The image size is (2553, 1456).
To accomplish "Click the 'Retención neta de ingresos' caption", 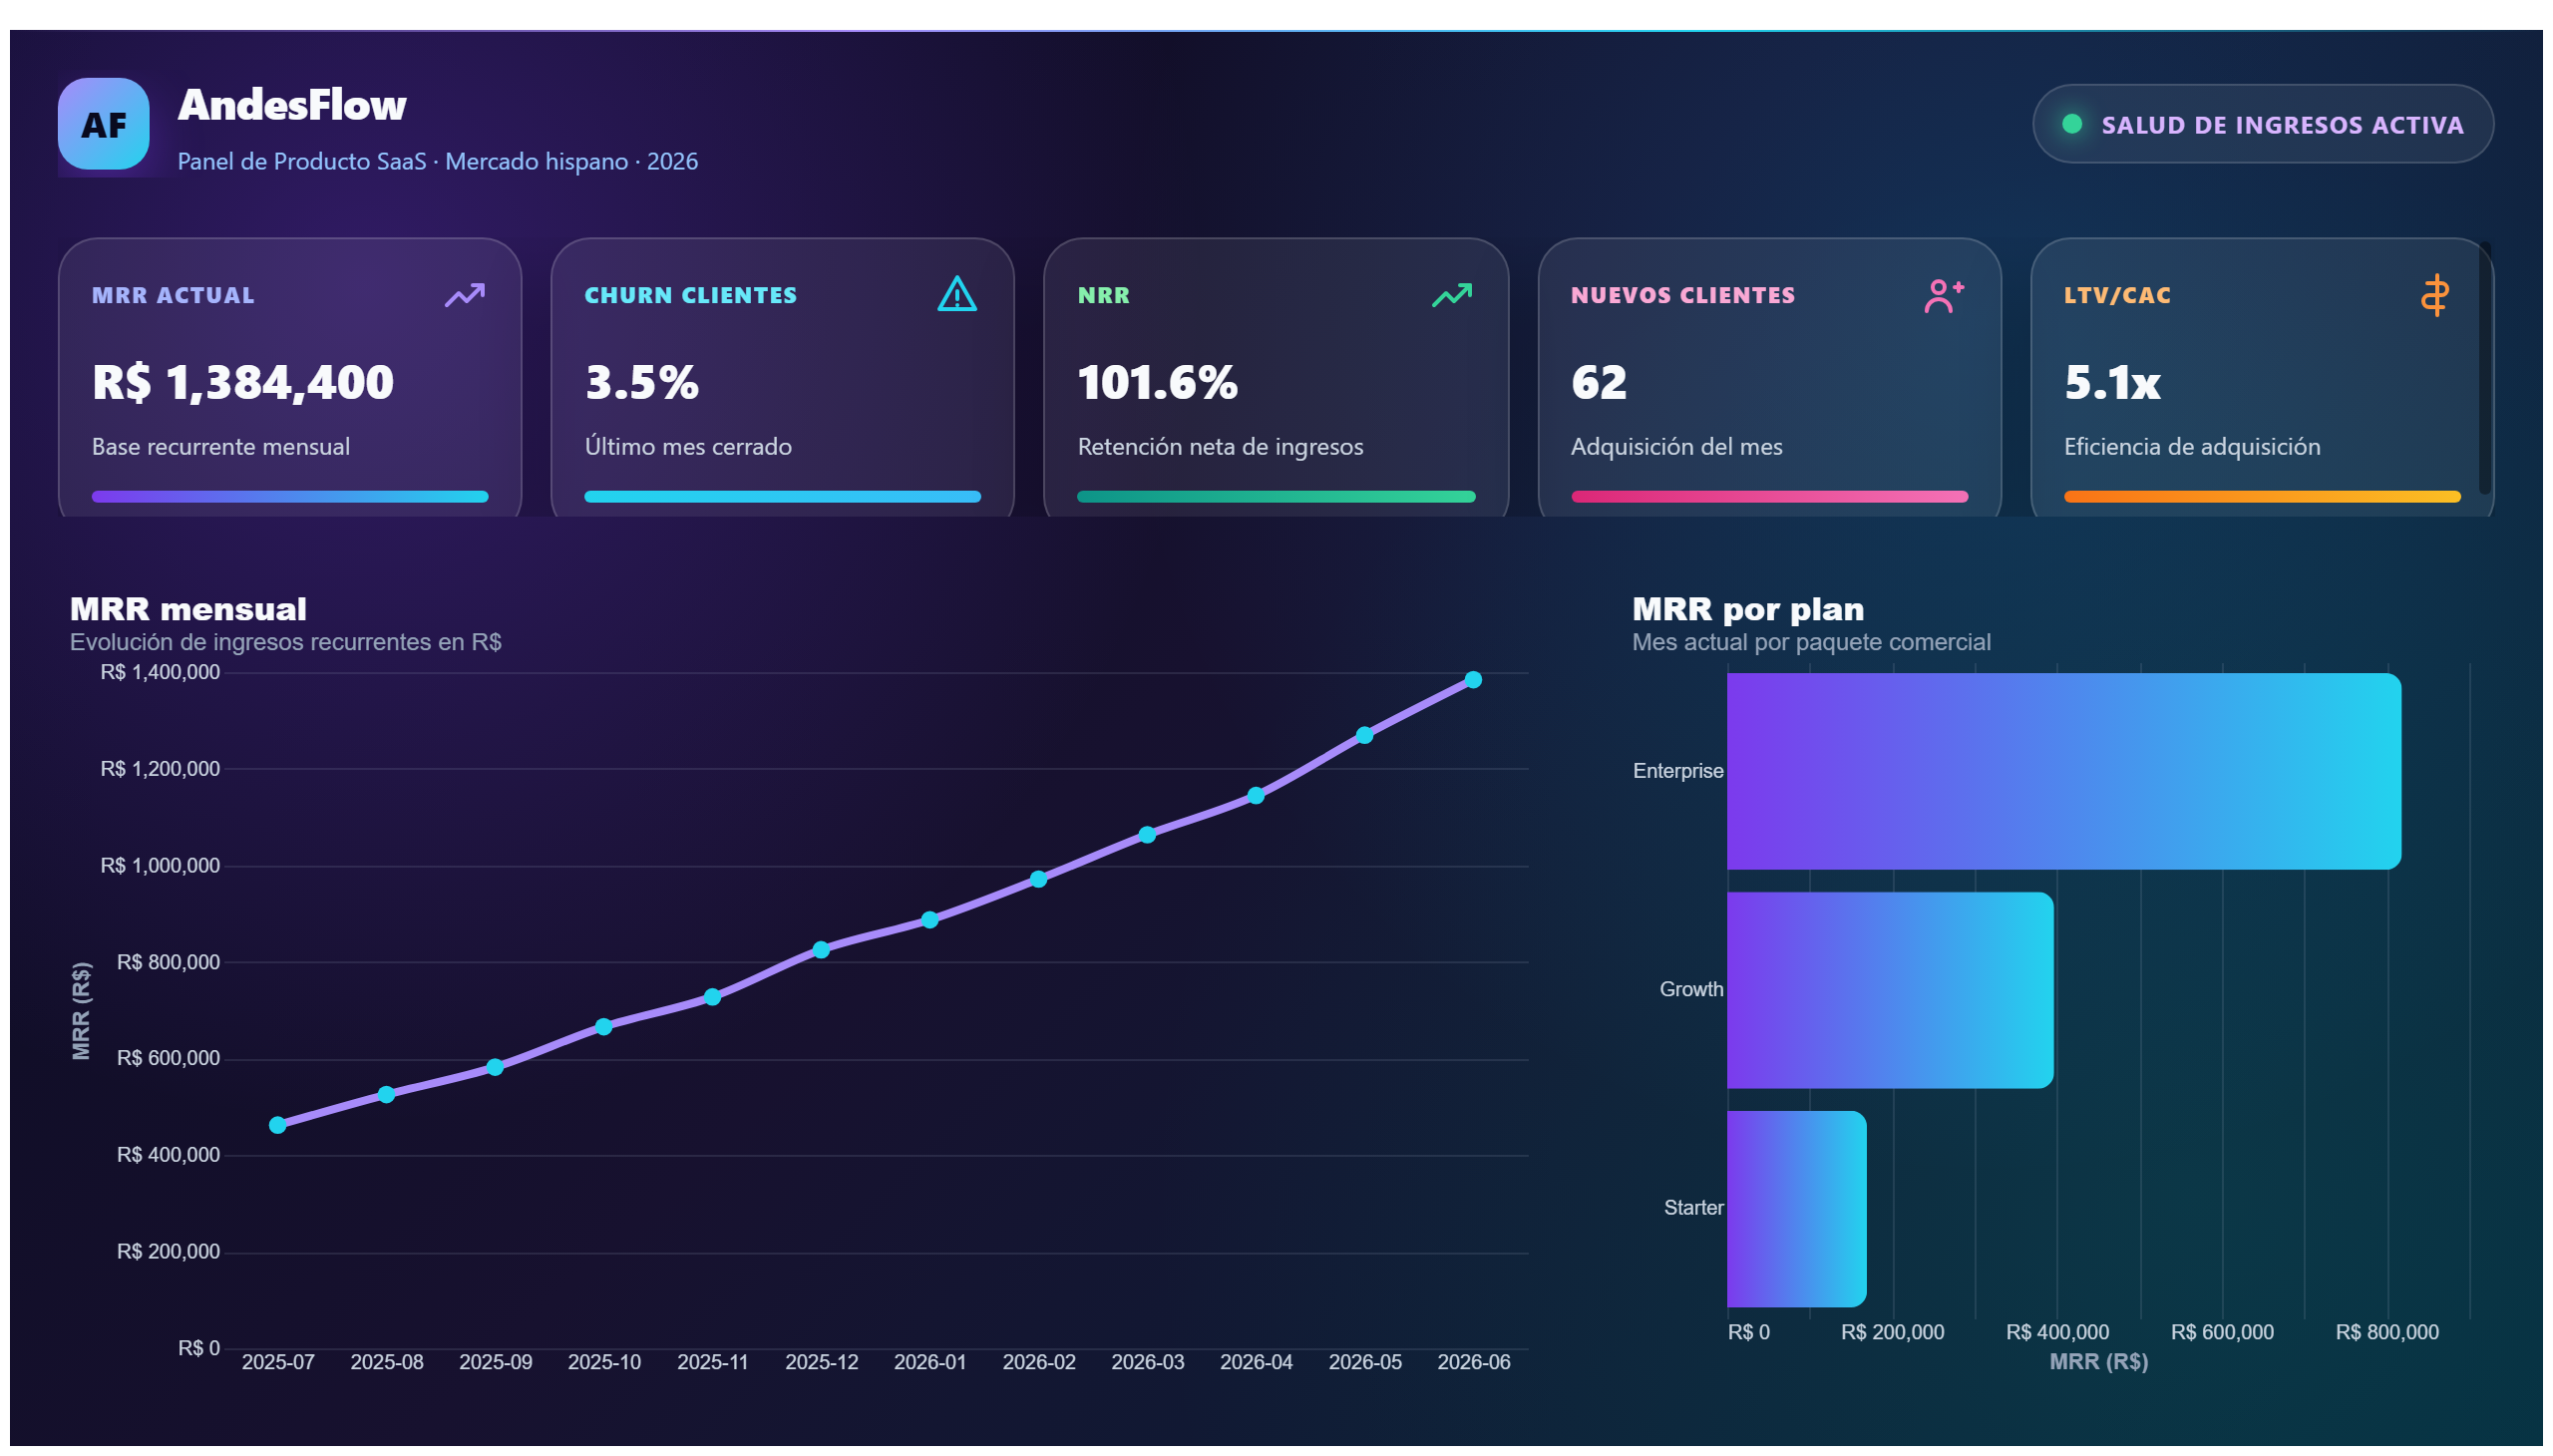I will tap(1220, 446).
